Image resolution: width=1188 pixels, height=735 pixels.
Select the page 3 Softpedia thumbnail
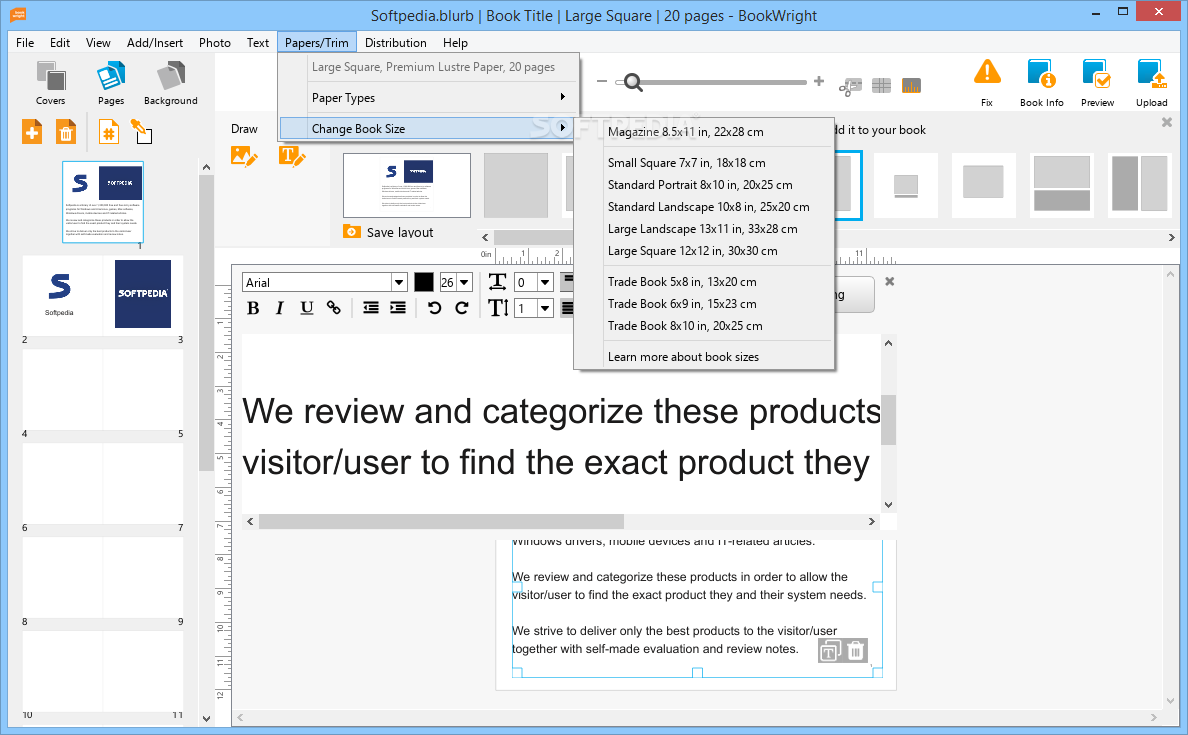[x=142, y=294]
